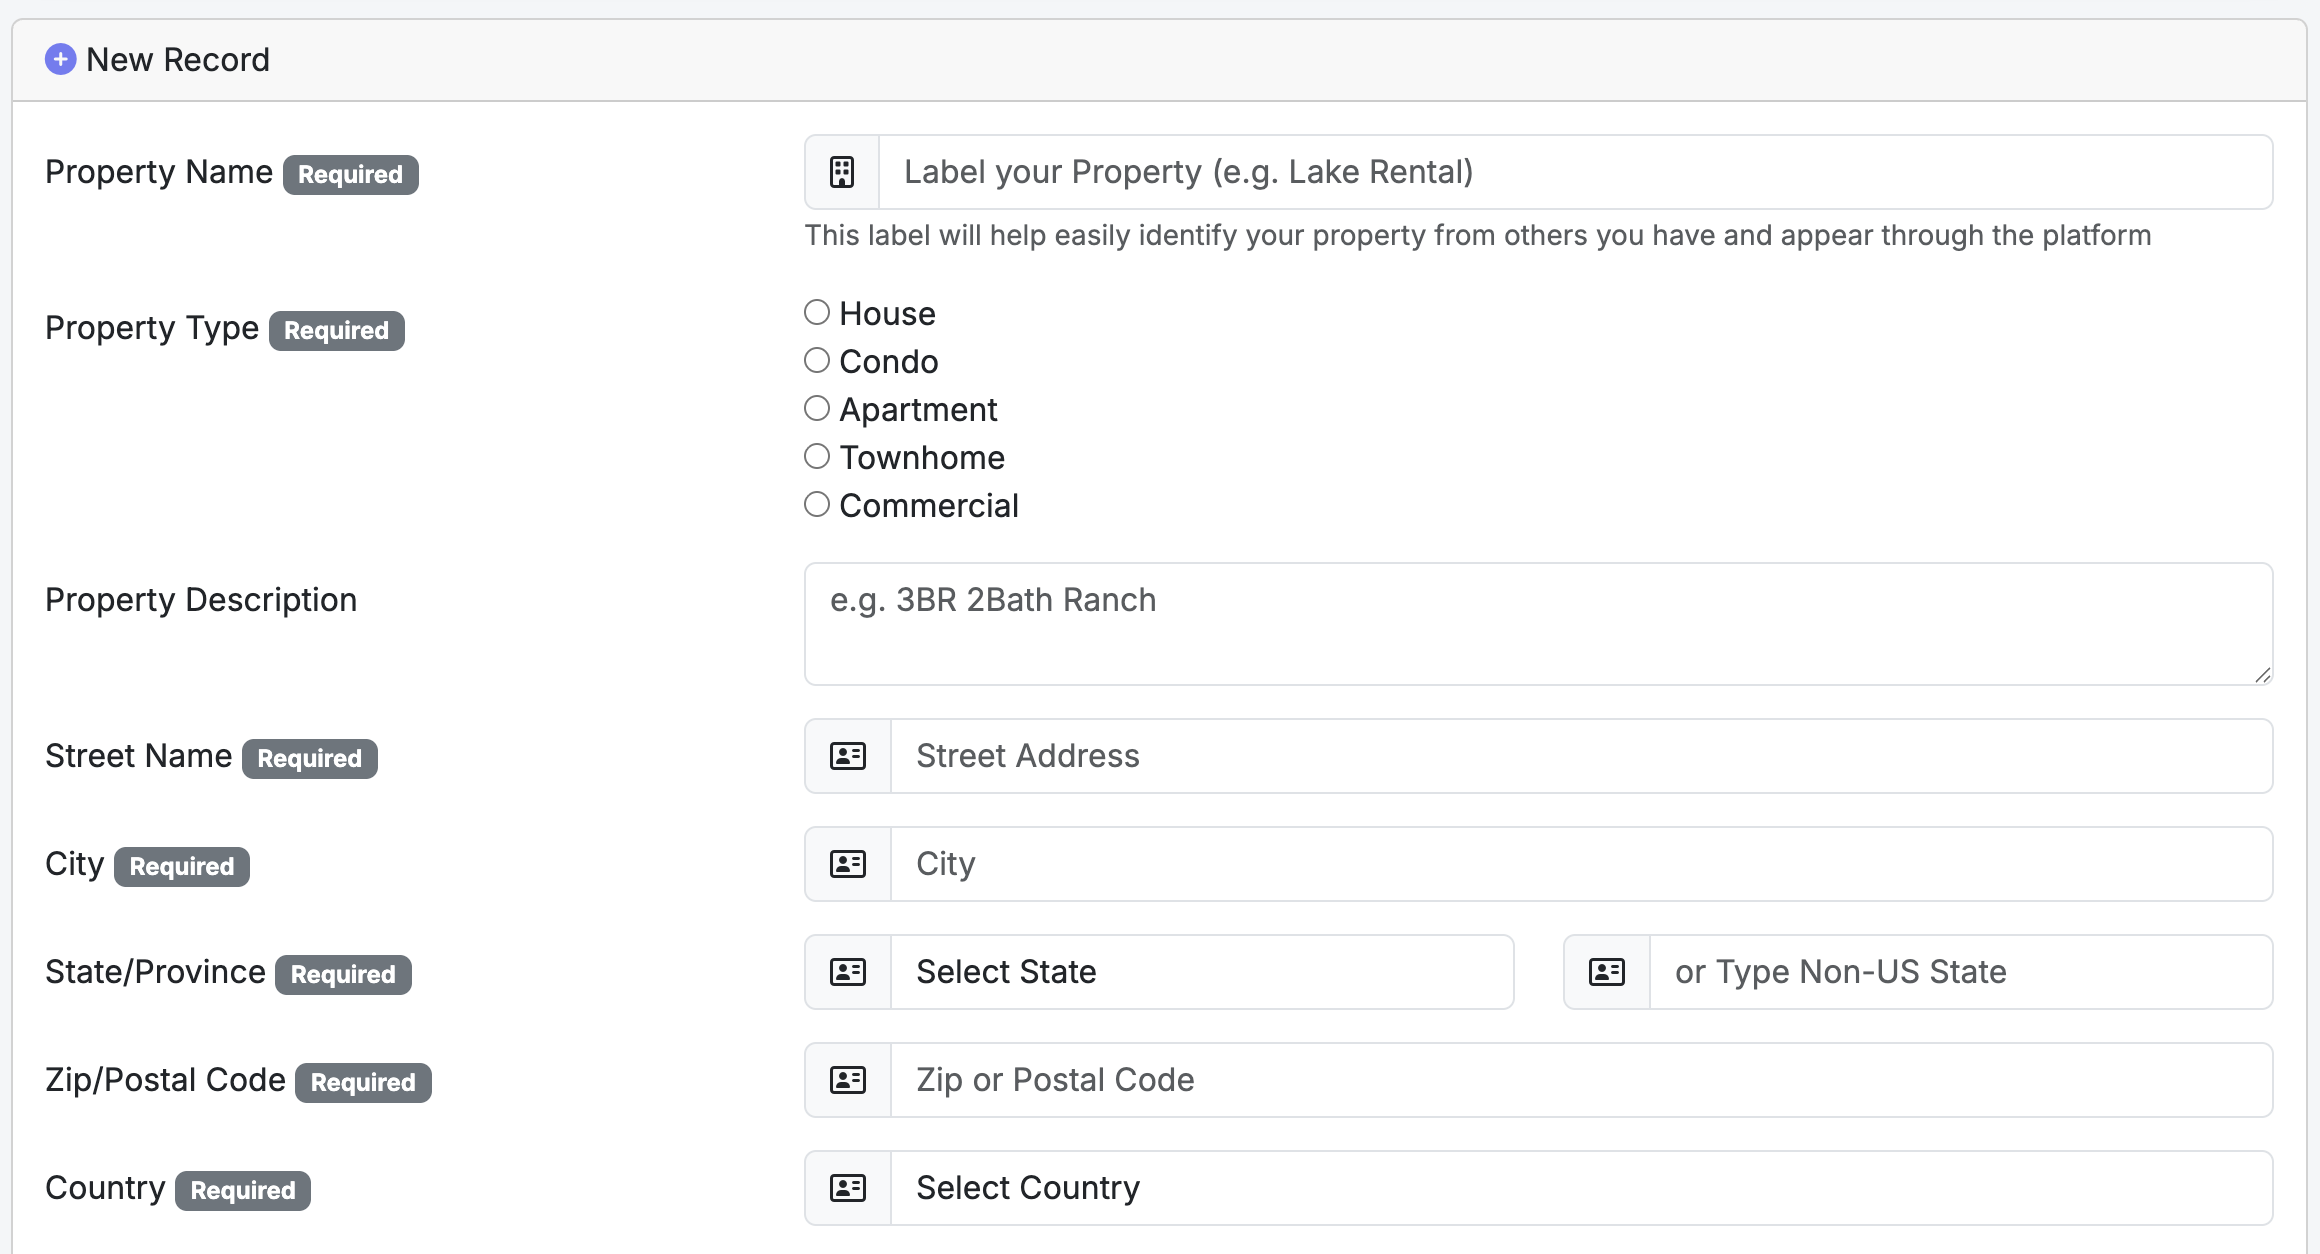
Task: Click the card icon beside Zip or Postal Code
Action: [x=848, y=1080]
